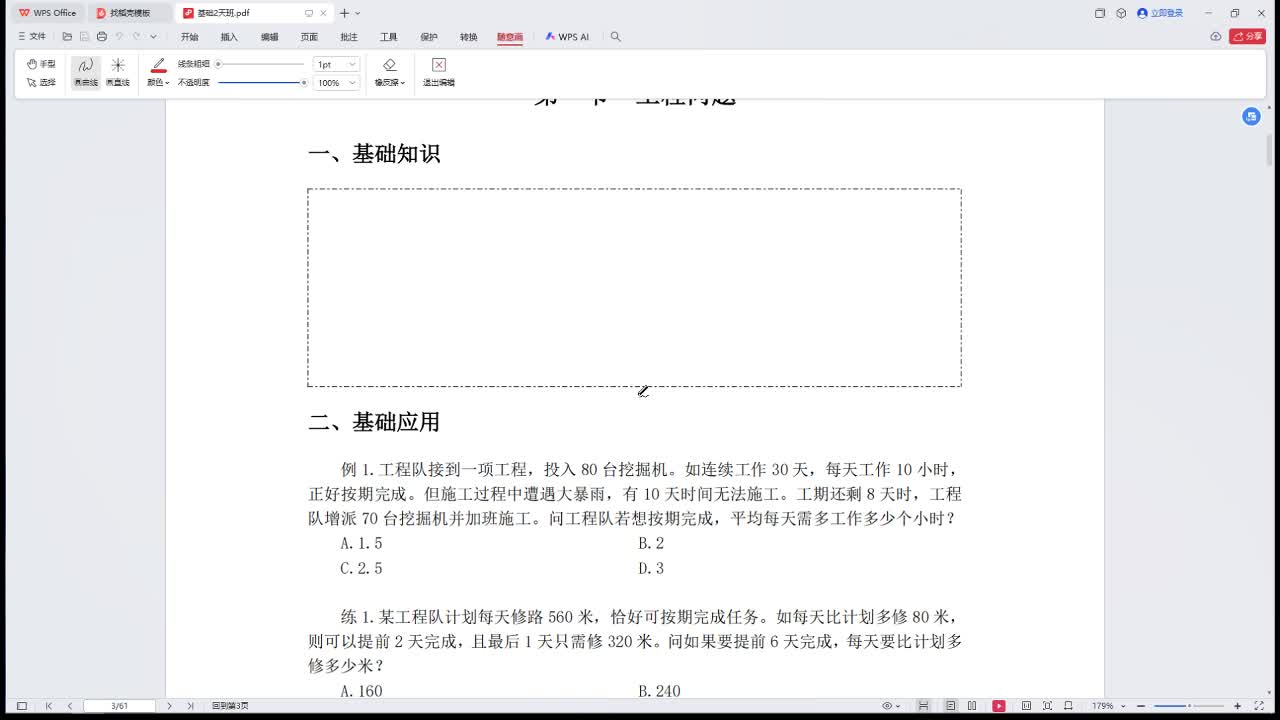Adjust the line thickness (线条粗细) slider
The width and height of the screenshot is (1280, 720).
click(260, 64)
